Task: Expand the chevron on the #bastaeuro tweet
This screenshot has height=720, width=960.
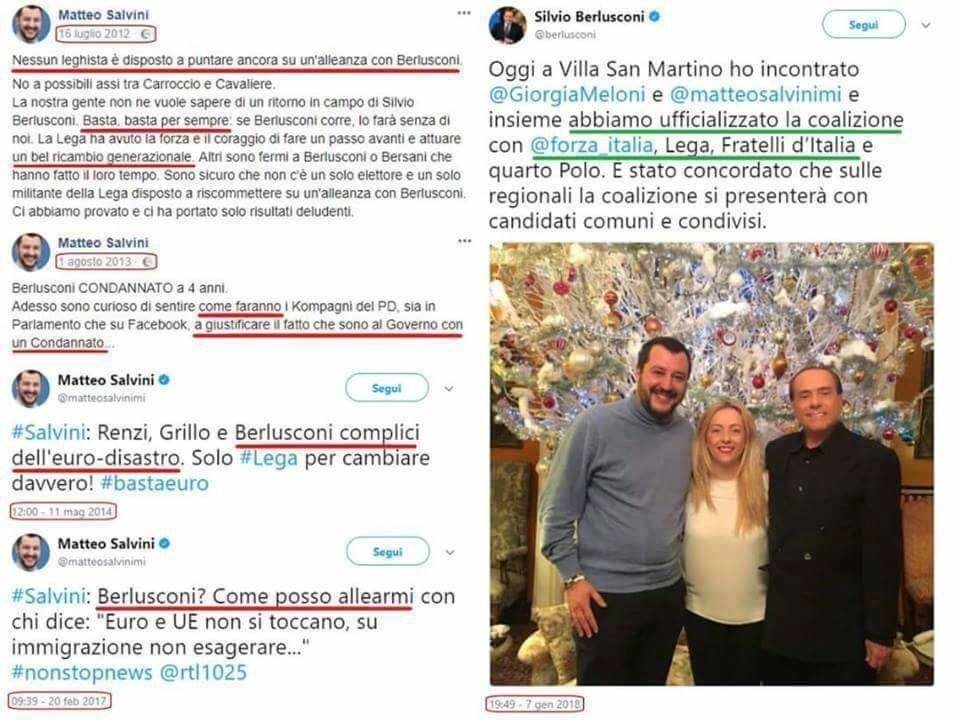Action: [x=449, y=389]
